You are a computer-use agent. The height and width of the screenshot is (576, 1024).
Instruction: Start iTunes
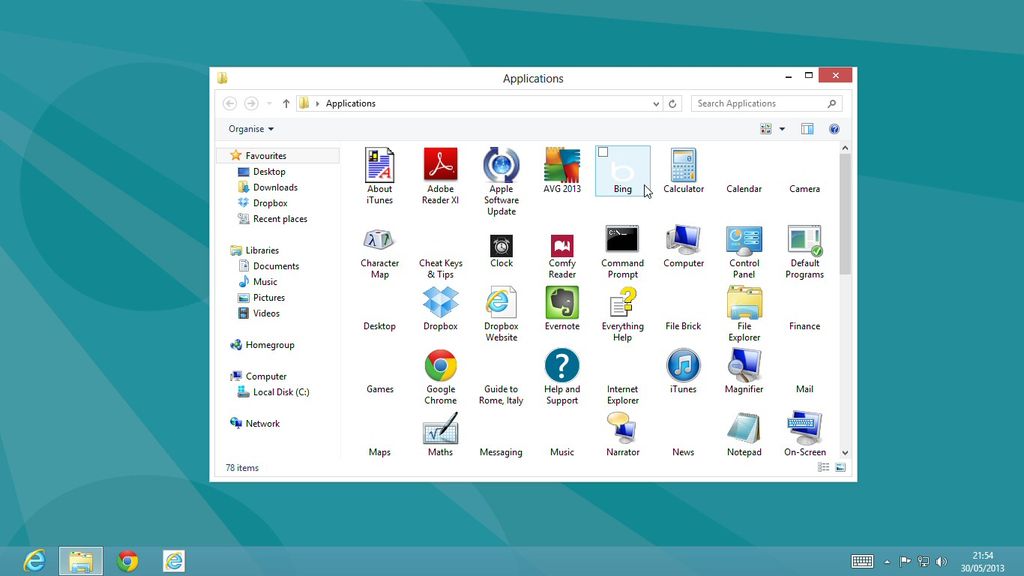click(683, 363)
